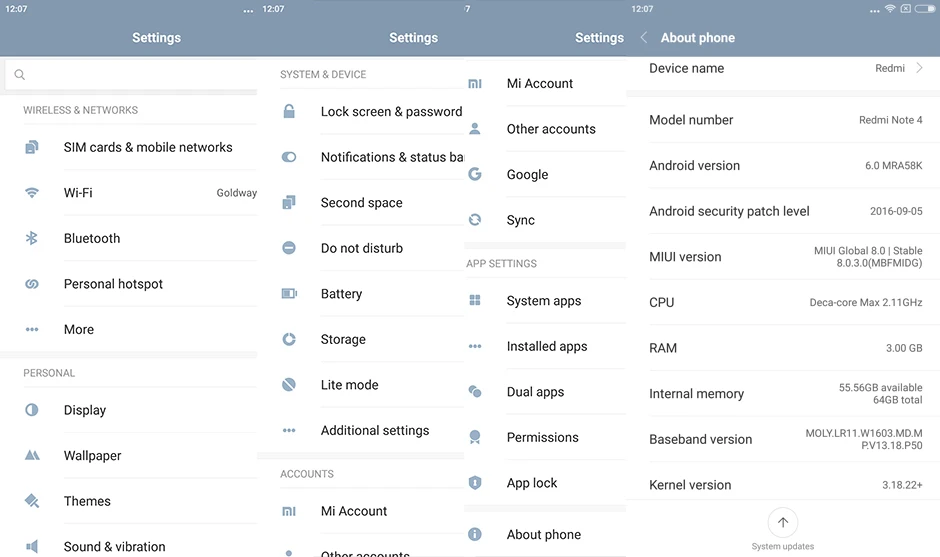Image resolution: width=940 pixels, height=557 pixels.
Task: Open Google account settings
Action: [x=546, y=174]
